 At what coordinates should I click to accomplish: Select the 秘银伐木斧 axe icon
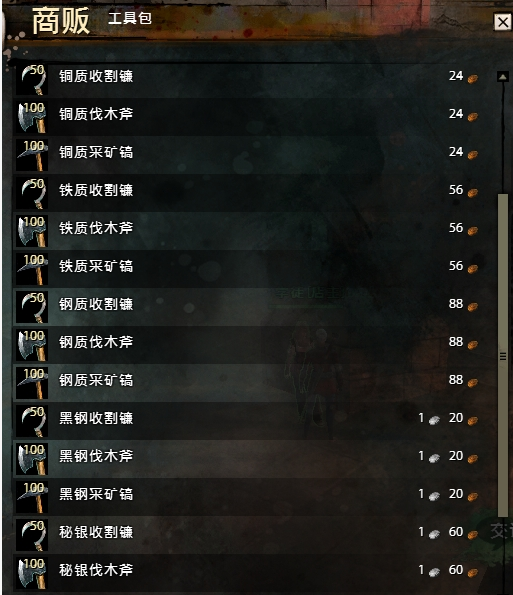(x=32, y=573)
